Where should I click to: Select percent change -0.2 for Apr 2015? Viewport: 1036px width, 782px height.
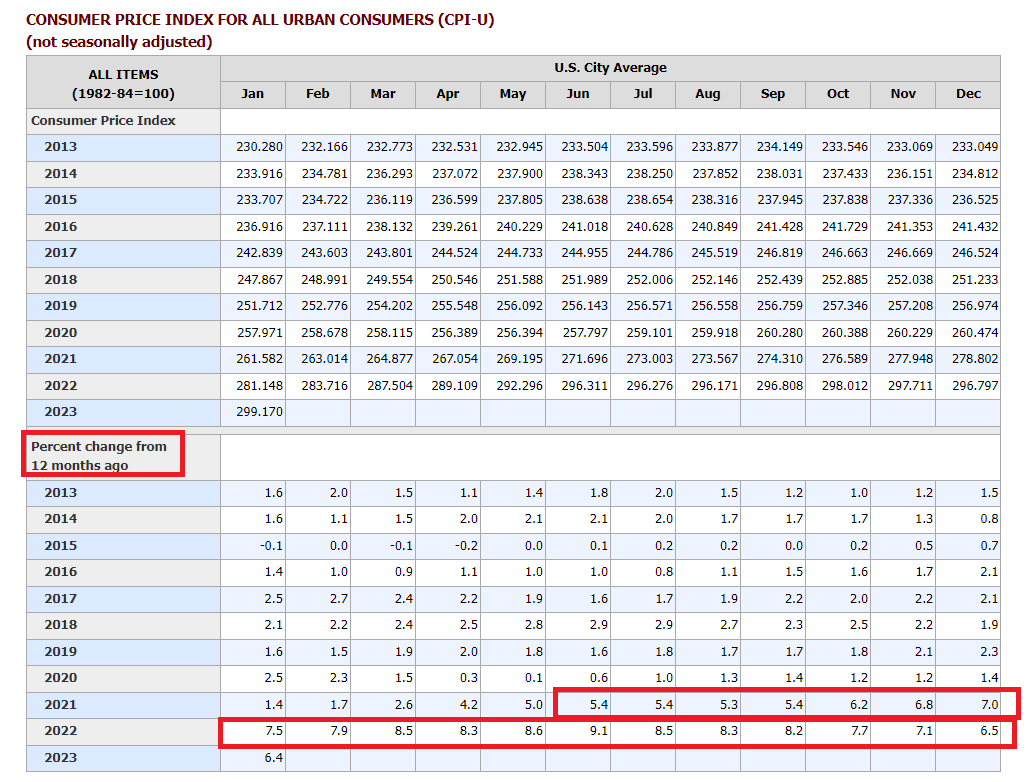coord(466,546)
